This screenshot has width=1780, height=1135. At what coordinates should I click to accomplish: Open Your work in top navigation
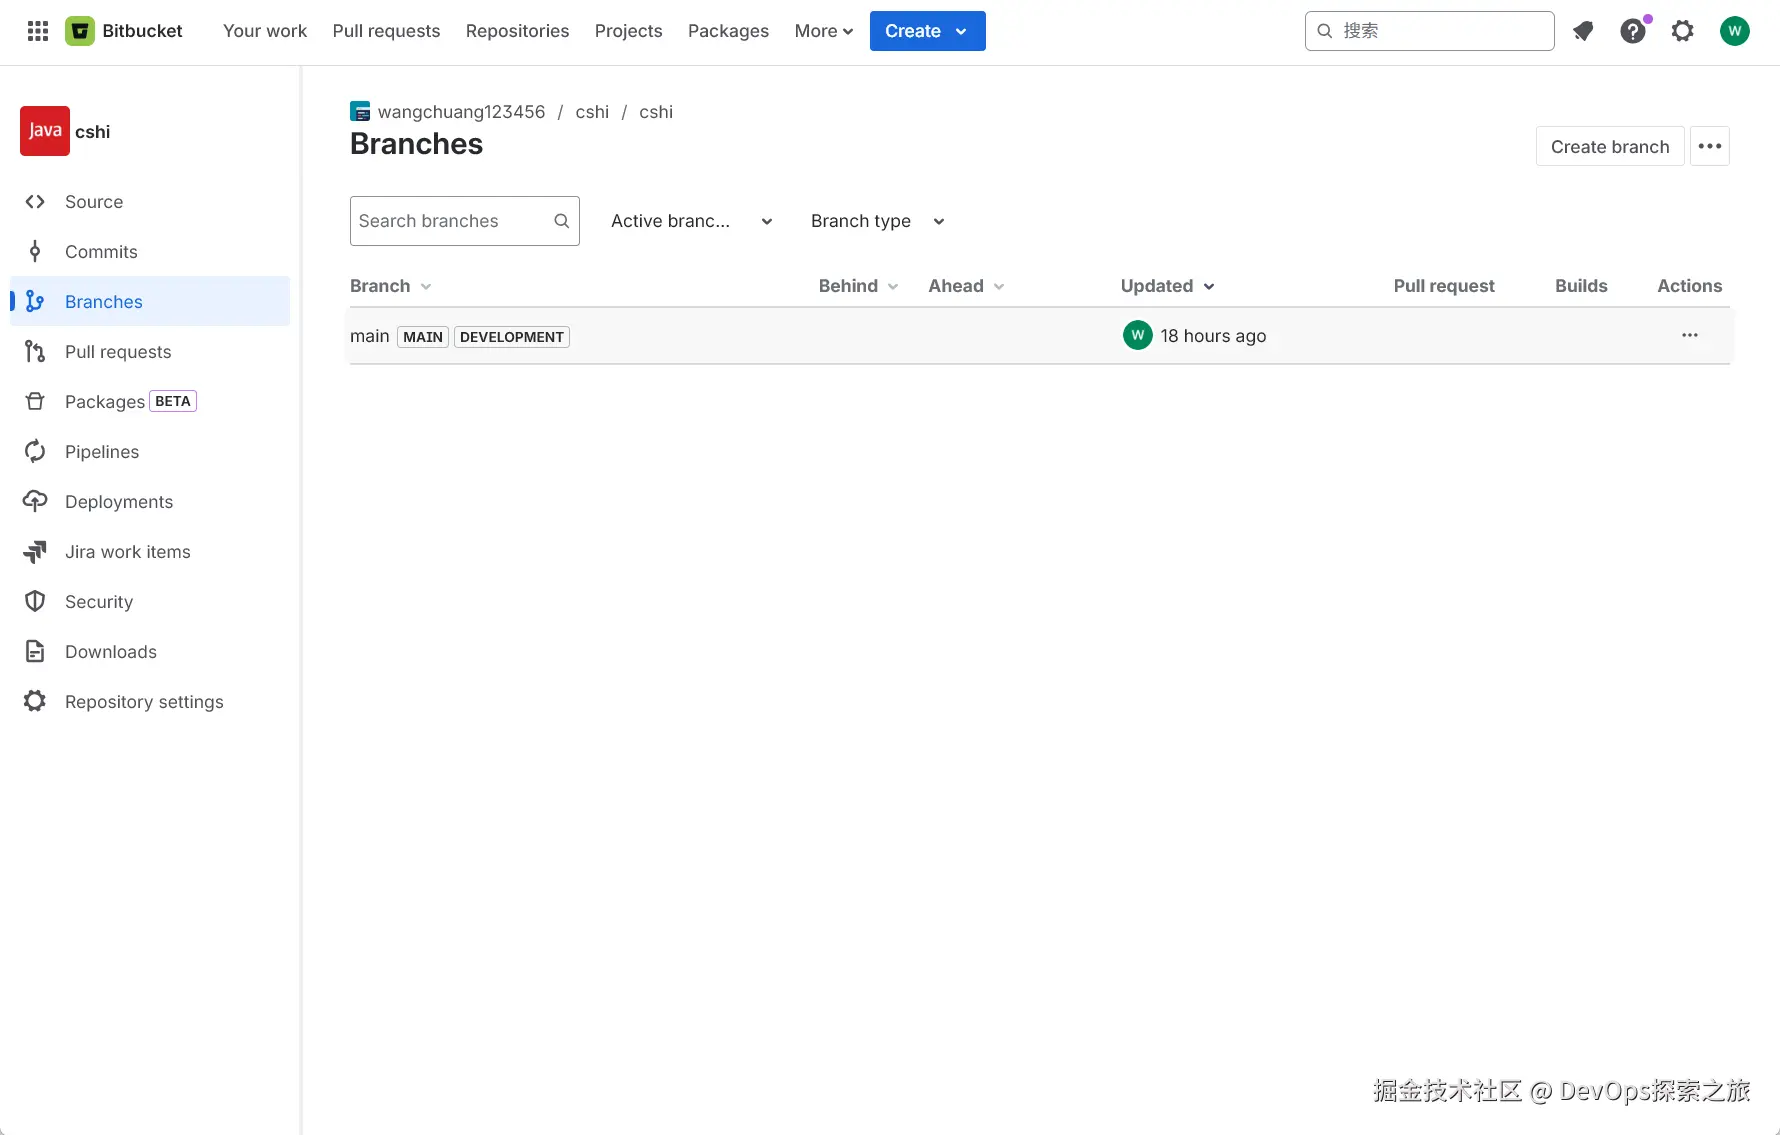[x=265, y=31]
